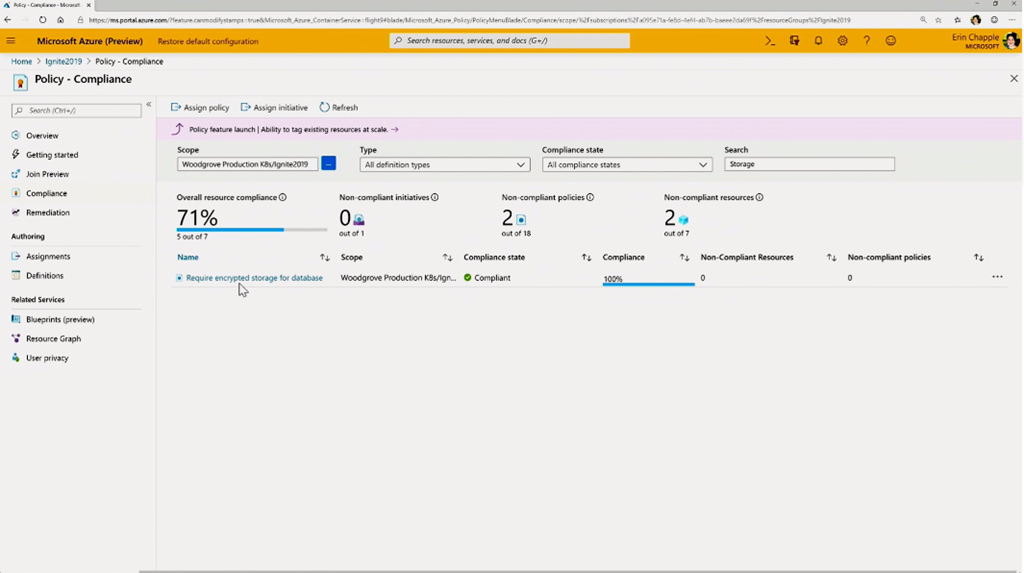The height and width of the screenshot is (573, 1024).
Task: Click the help question mark icon
Action: point(866,41)
